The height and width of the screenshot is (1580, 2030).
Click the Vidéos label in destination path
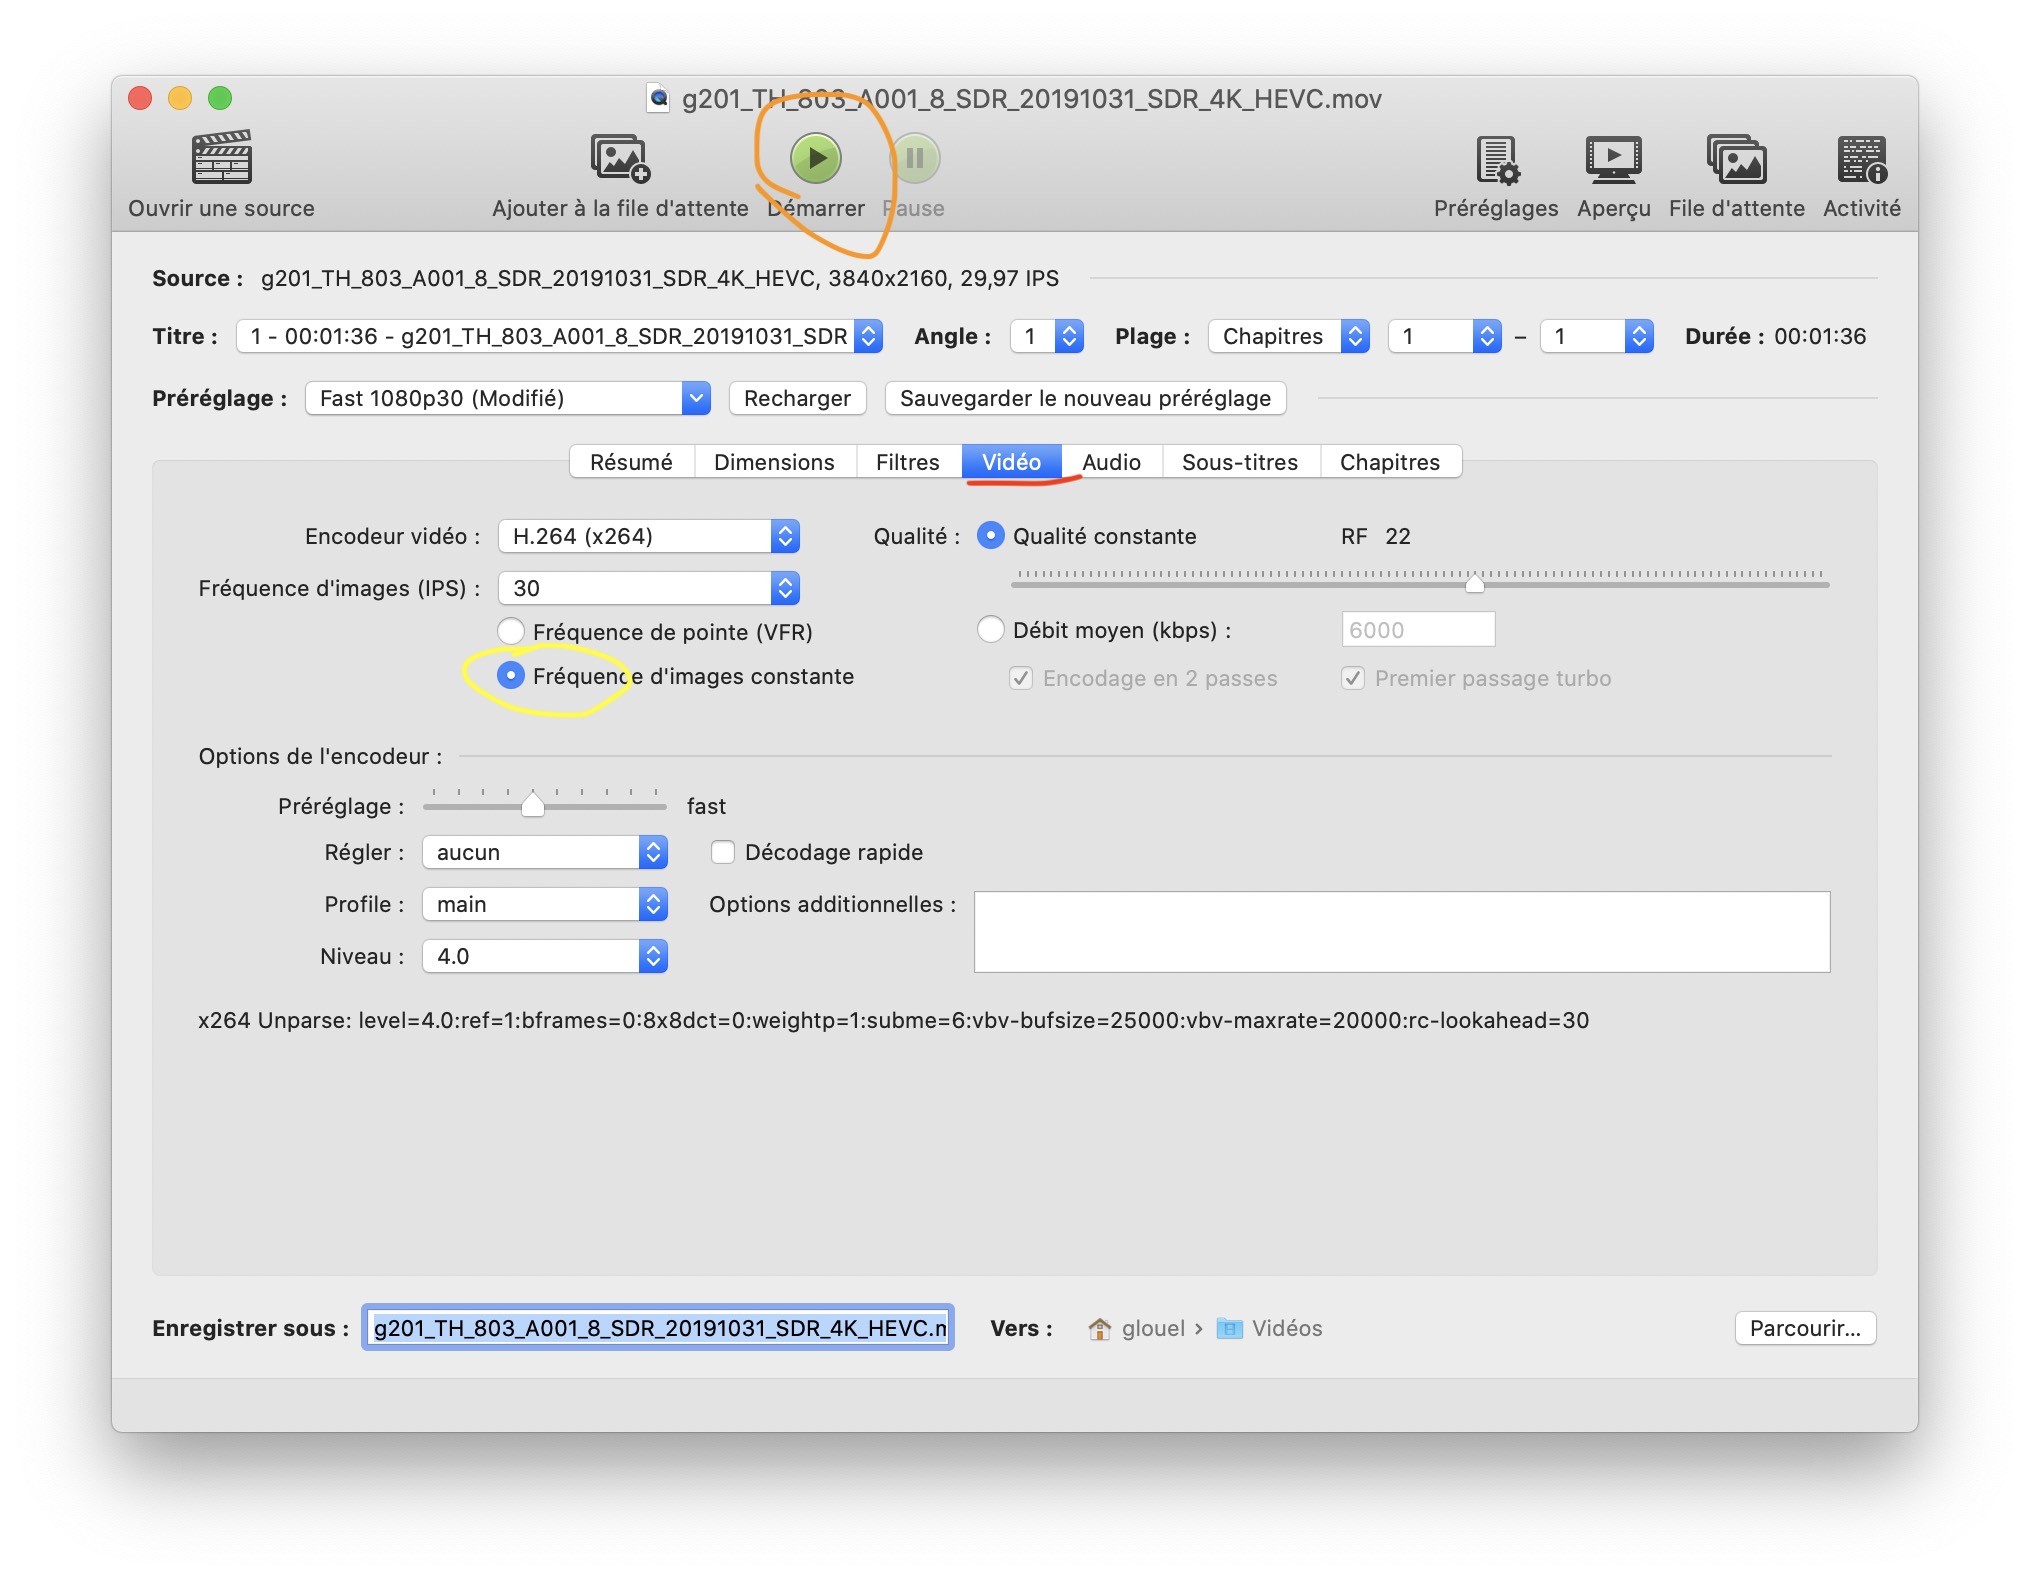(x=1287, y=1328)
